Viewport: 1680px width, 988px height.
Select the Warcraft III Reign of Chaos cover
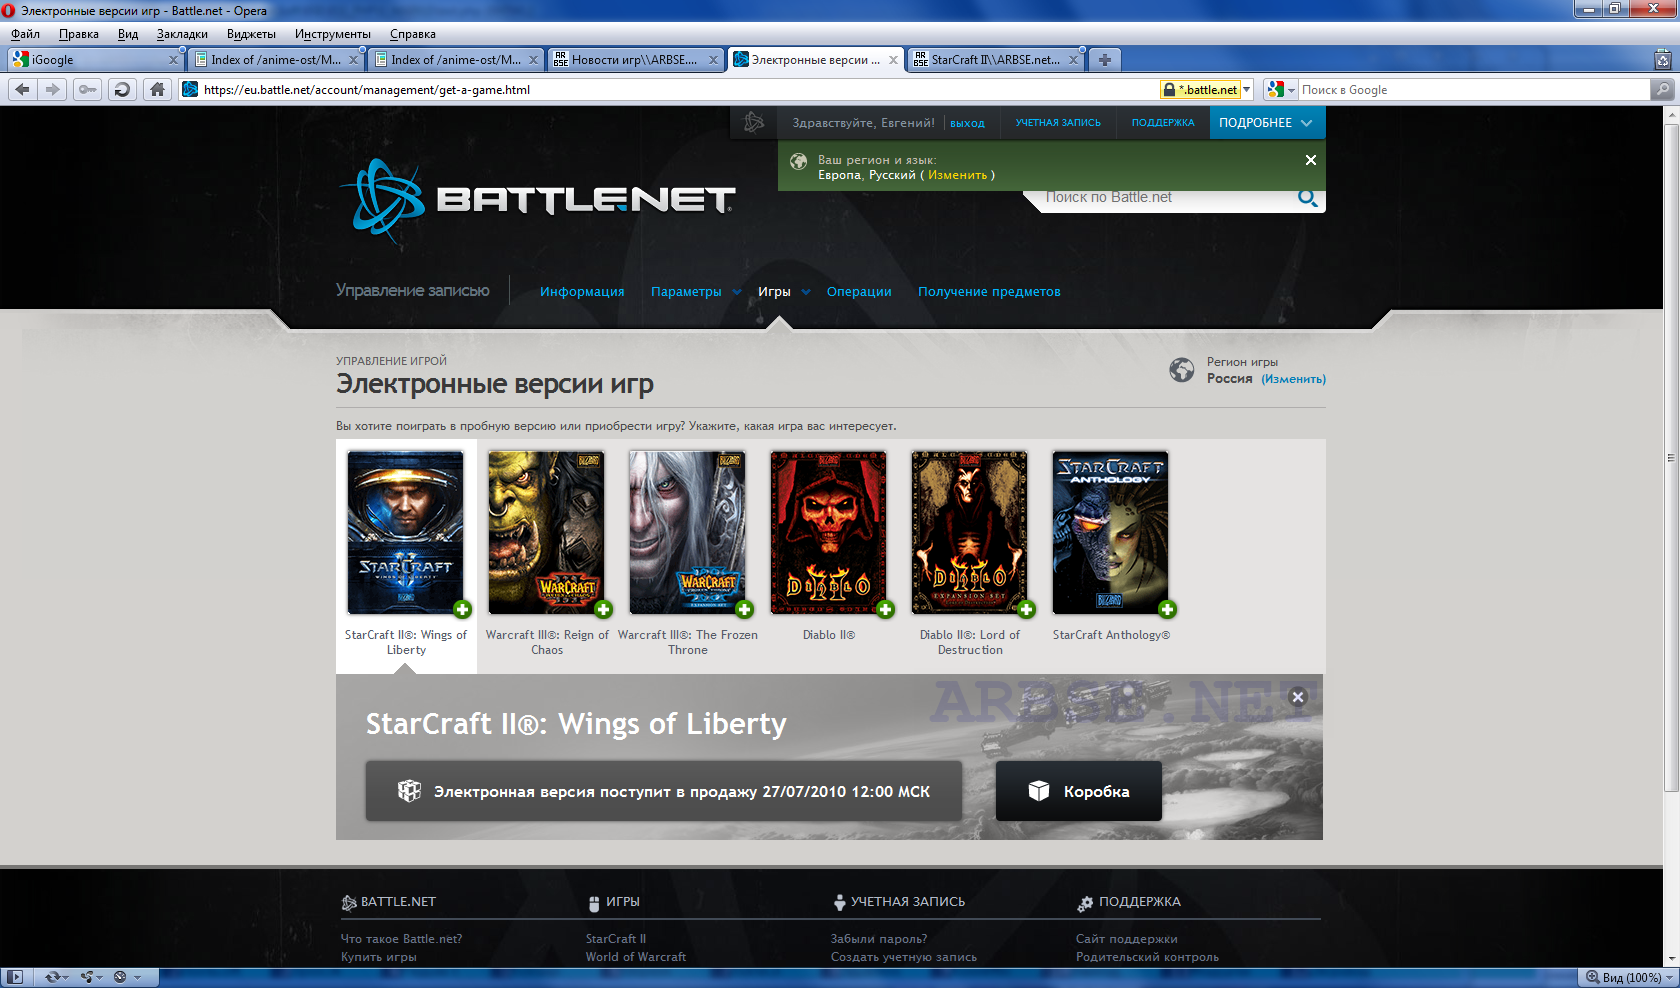point(546,532)
